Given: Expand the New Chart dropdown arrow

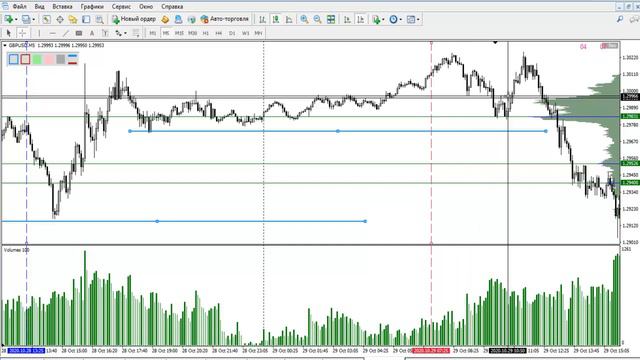Looking at the screenshot, I should click(x=16, y=19).
